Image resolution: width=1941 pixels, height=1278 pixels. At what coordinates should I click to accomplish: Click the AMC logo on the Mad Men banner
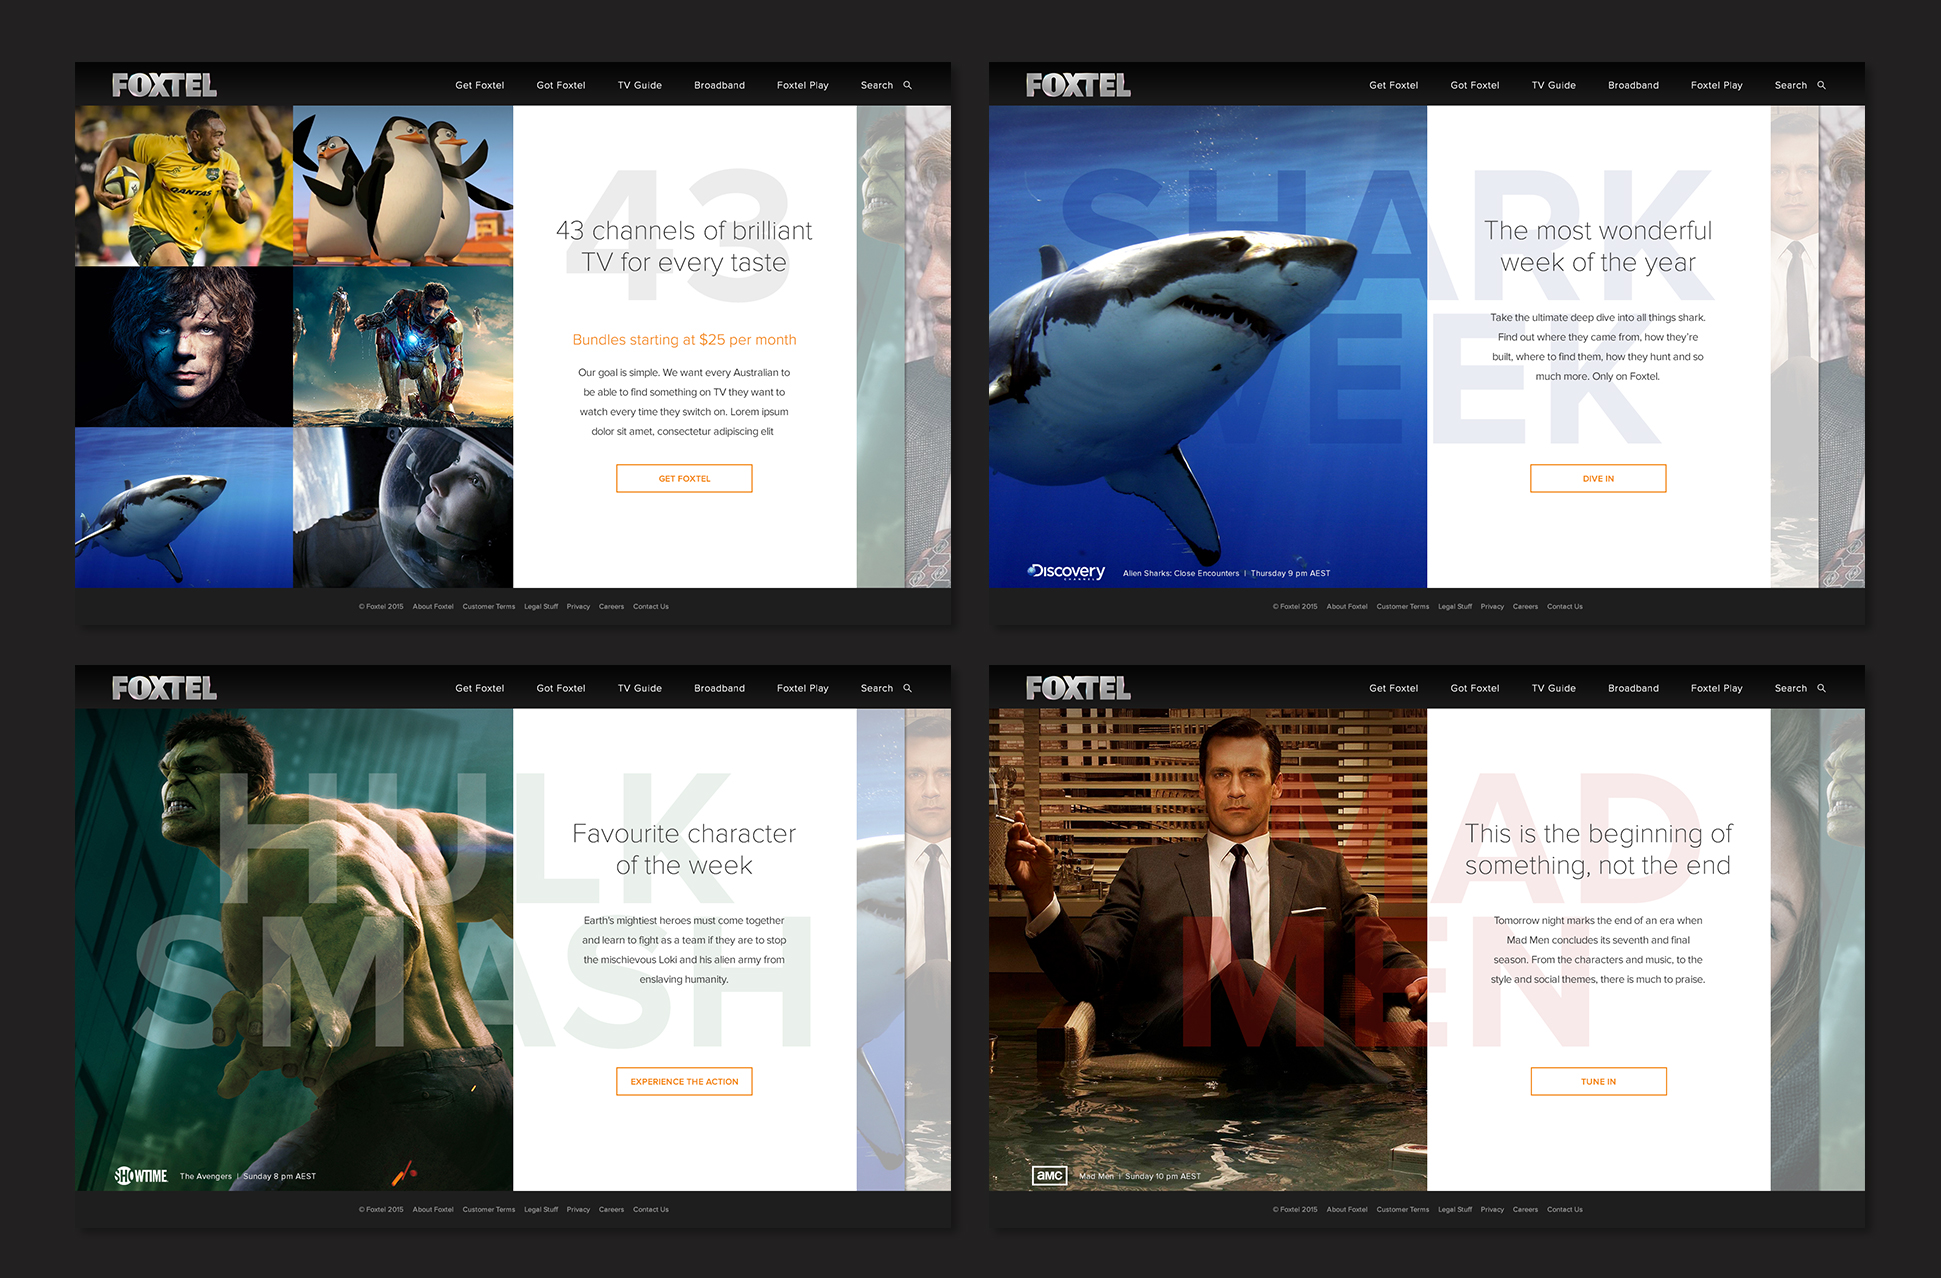point(1049,1176)
